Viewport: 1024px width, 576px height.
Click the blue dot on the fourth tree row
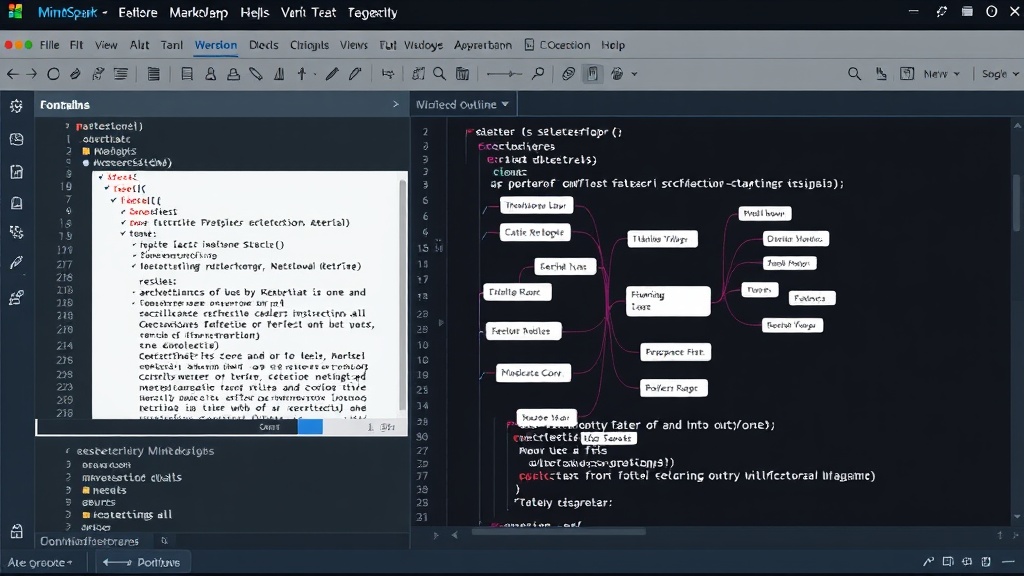click(86, 163)
